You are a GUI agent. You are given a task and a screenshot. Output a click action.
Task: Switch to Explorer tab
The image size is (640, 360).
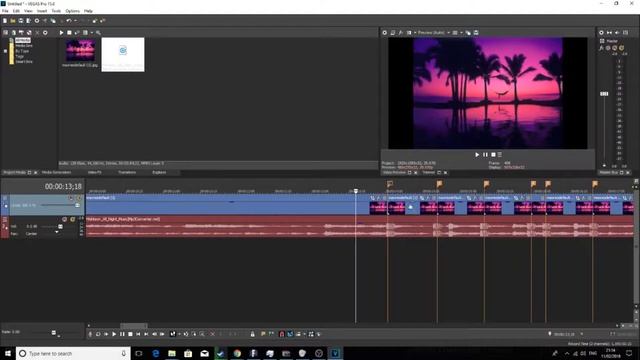[x=159, y=173]
